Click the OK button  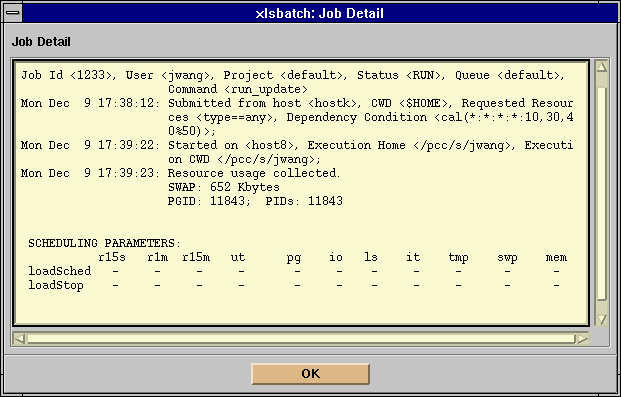310,374
